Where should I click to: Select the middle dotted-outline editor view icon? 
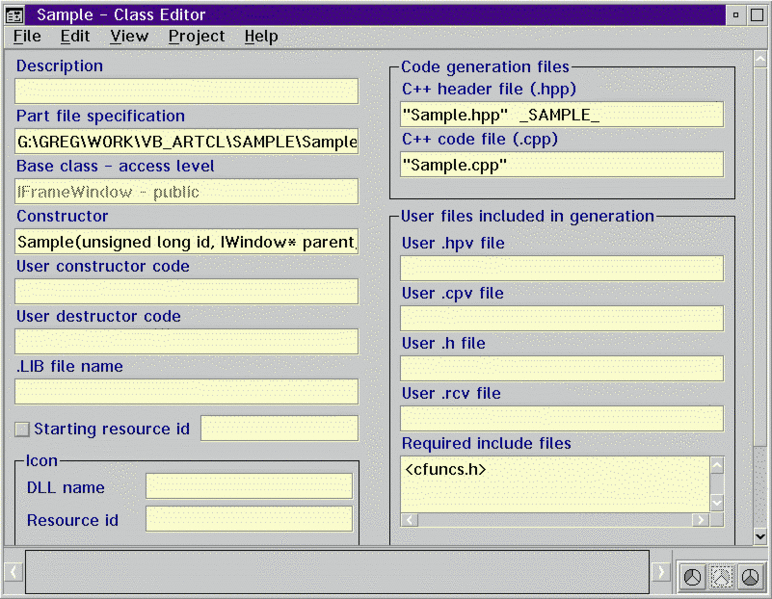coord(721,576)
